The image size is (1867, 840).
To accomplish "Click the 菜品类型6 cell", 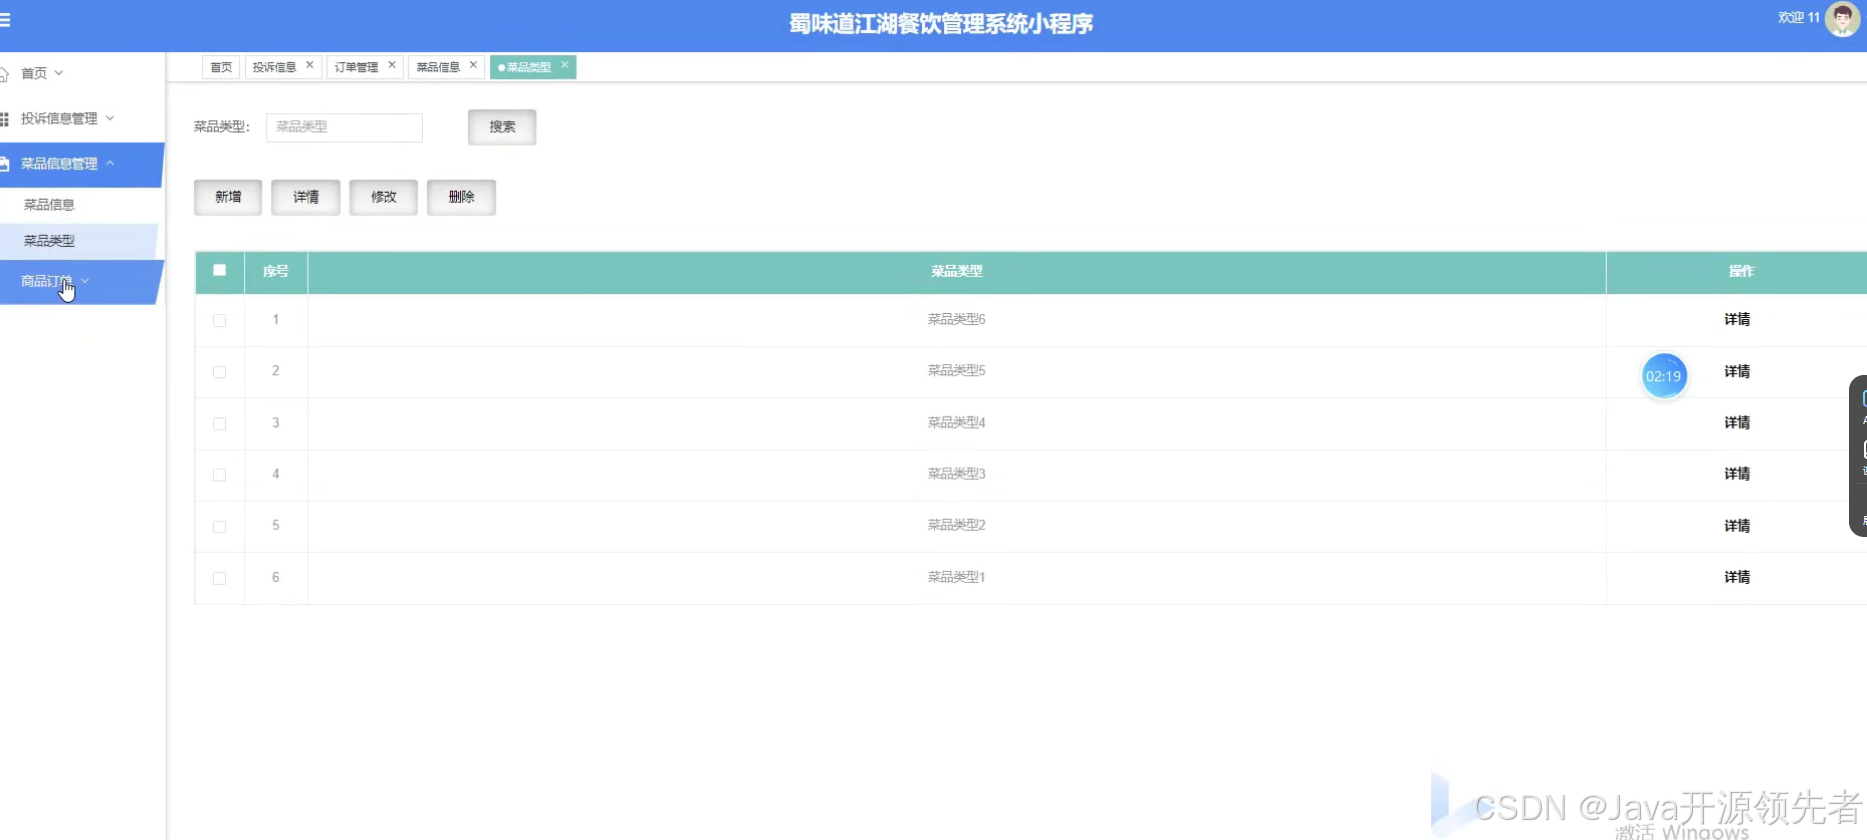I will (x=957, y=319).
